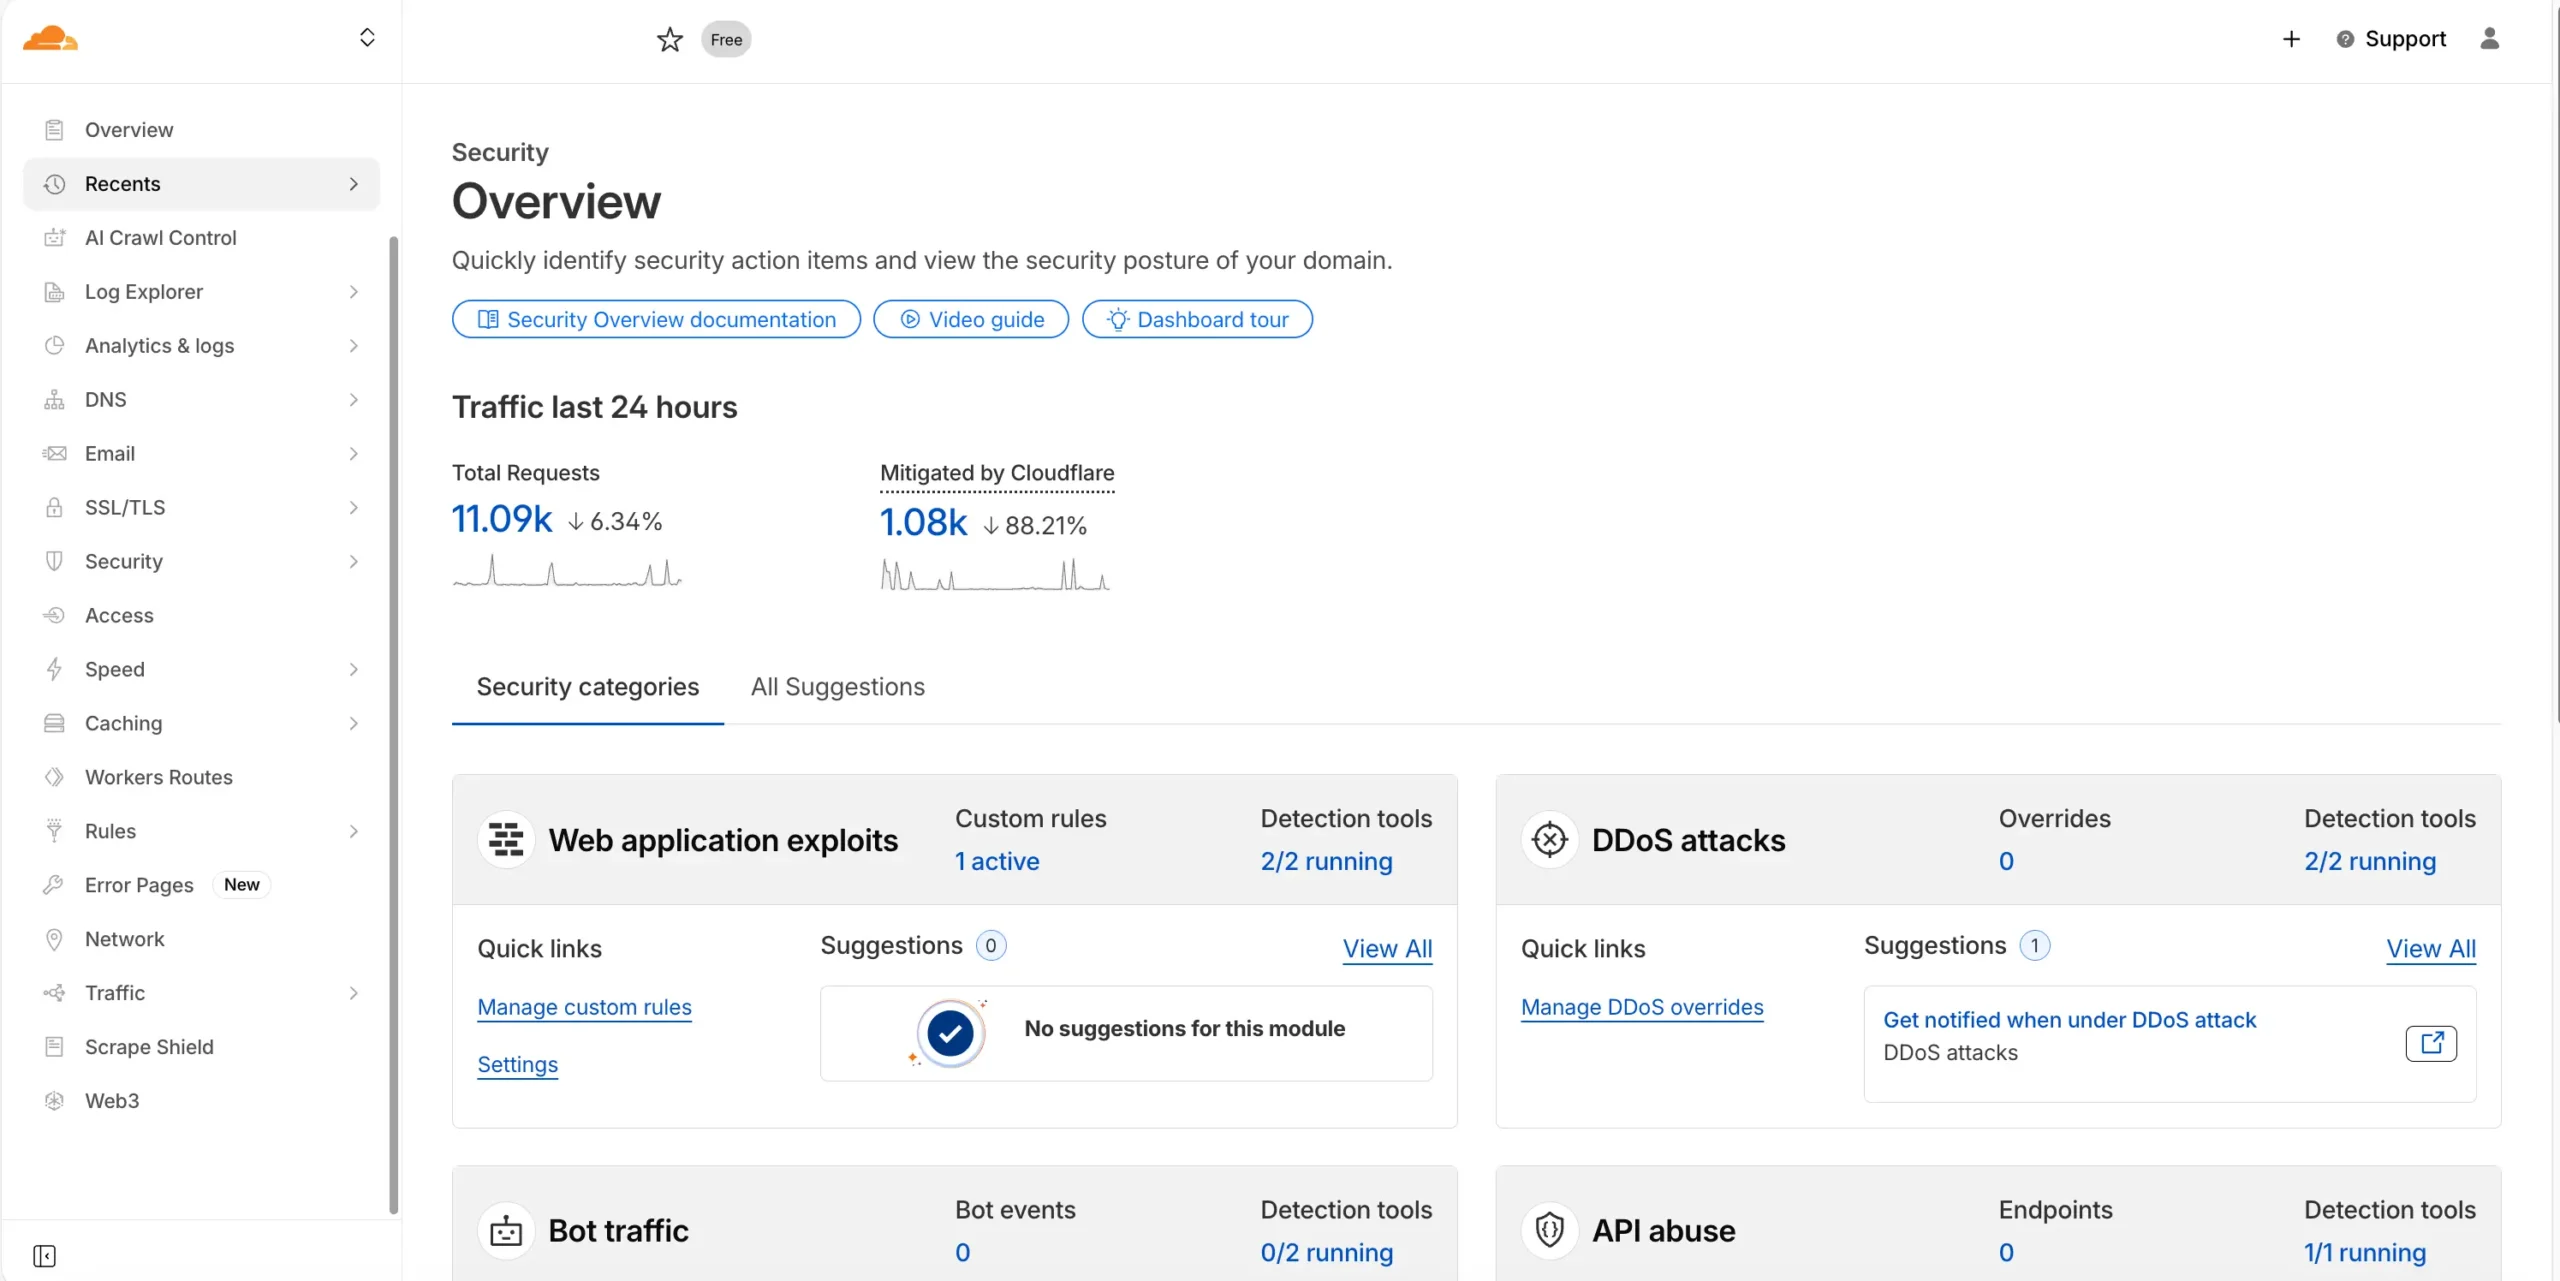Open the user profile icon
This screenshot has height=1281, width=2560.
2489,39
